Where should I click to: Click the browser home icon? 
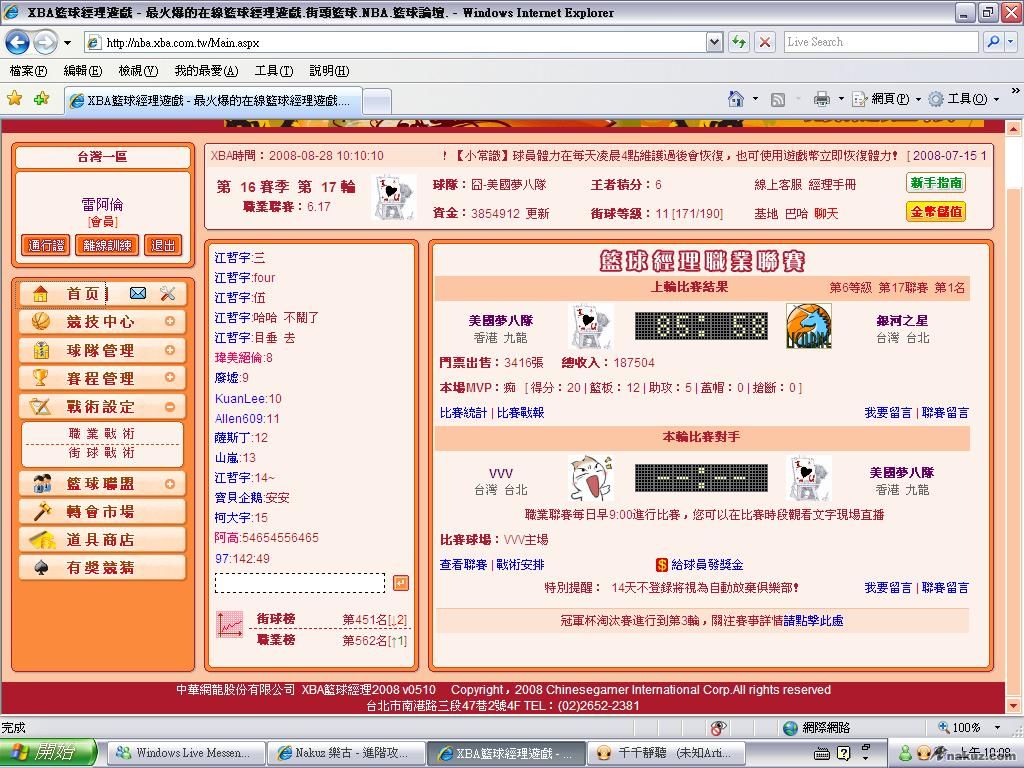click(736, 99)
